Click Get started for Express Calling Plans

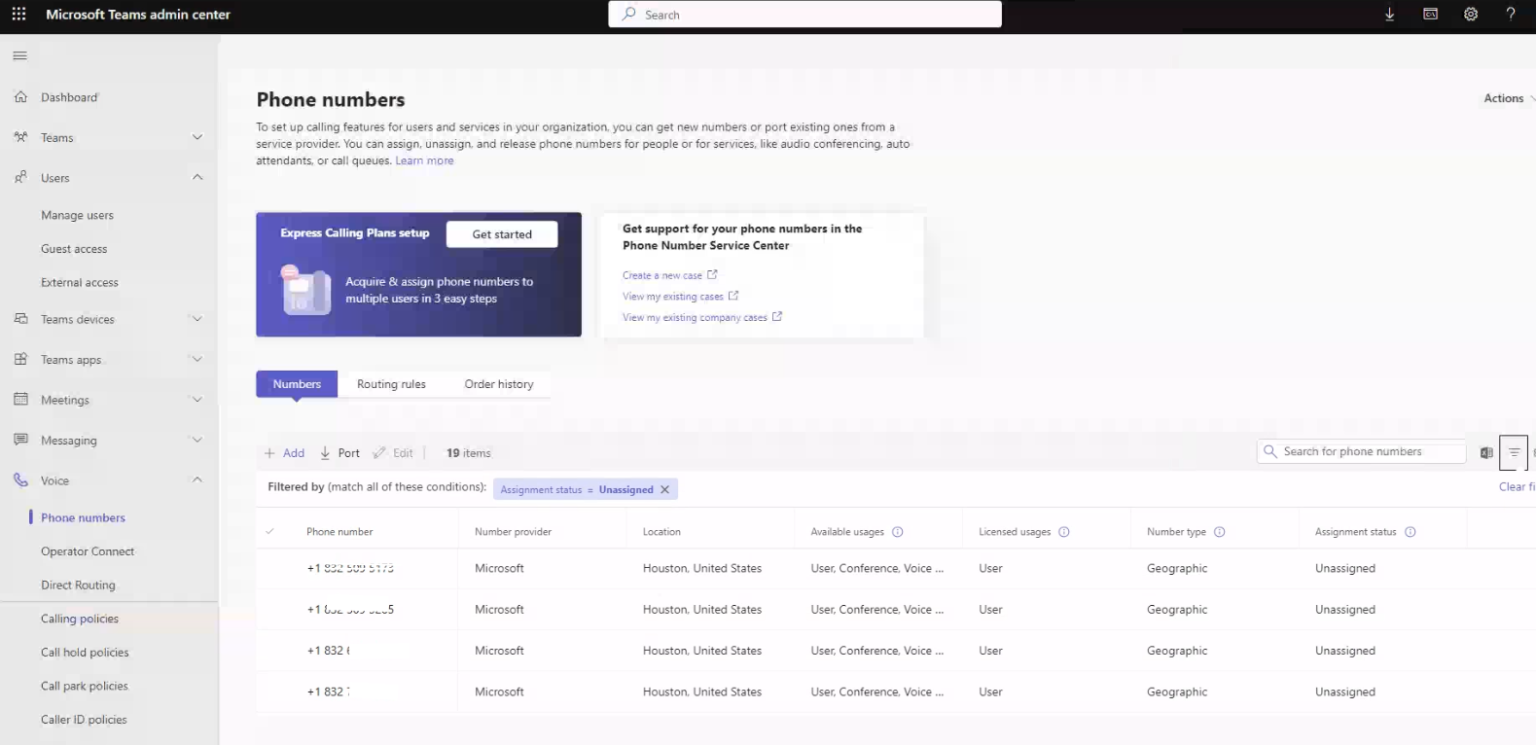pyautogui.click(x=501, y=234)
